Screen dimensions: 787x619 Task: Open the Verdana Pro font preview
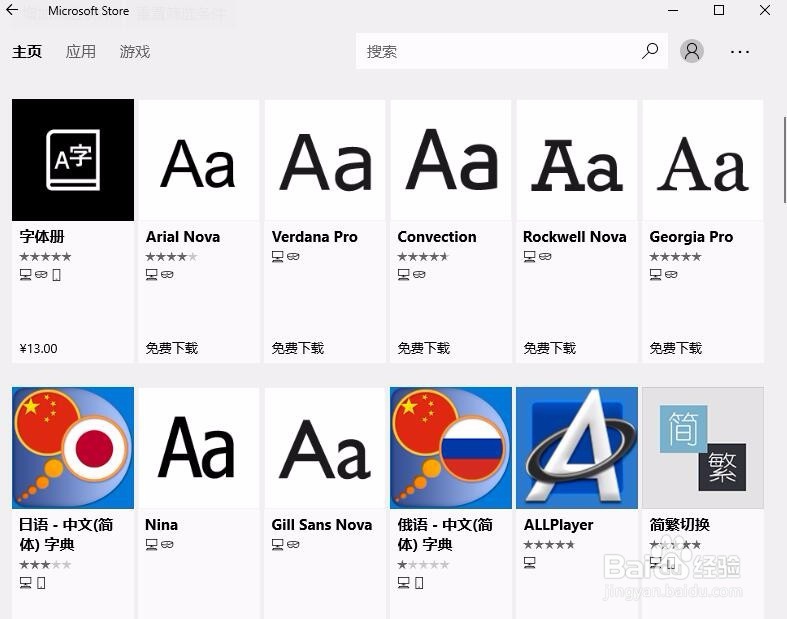click(x=325, y=160)
